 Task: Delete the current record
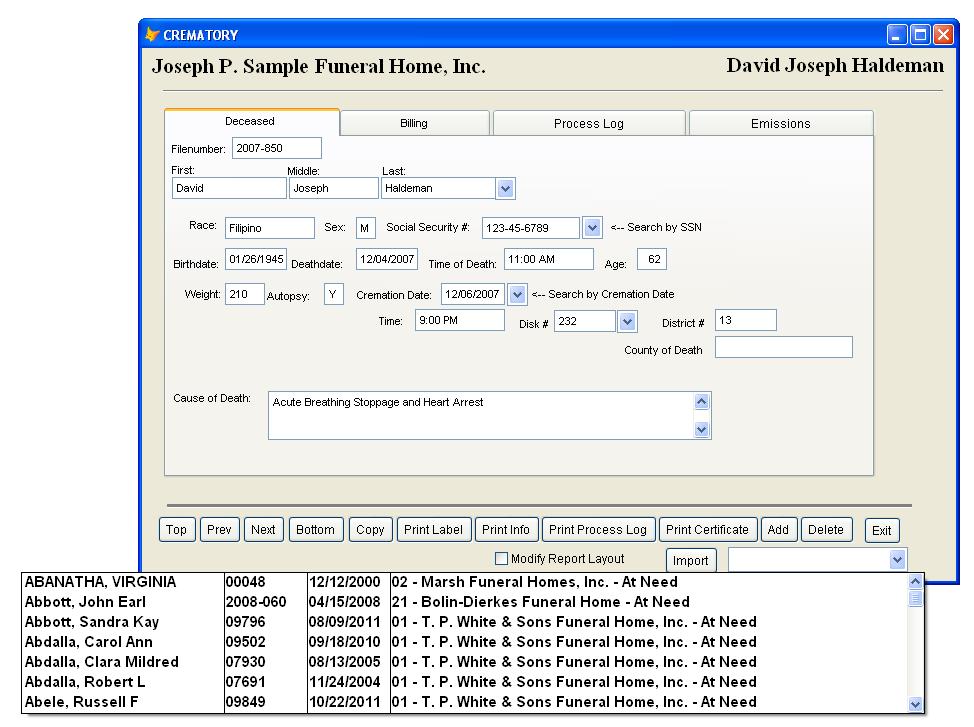[x=826, y=529]
